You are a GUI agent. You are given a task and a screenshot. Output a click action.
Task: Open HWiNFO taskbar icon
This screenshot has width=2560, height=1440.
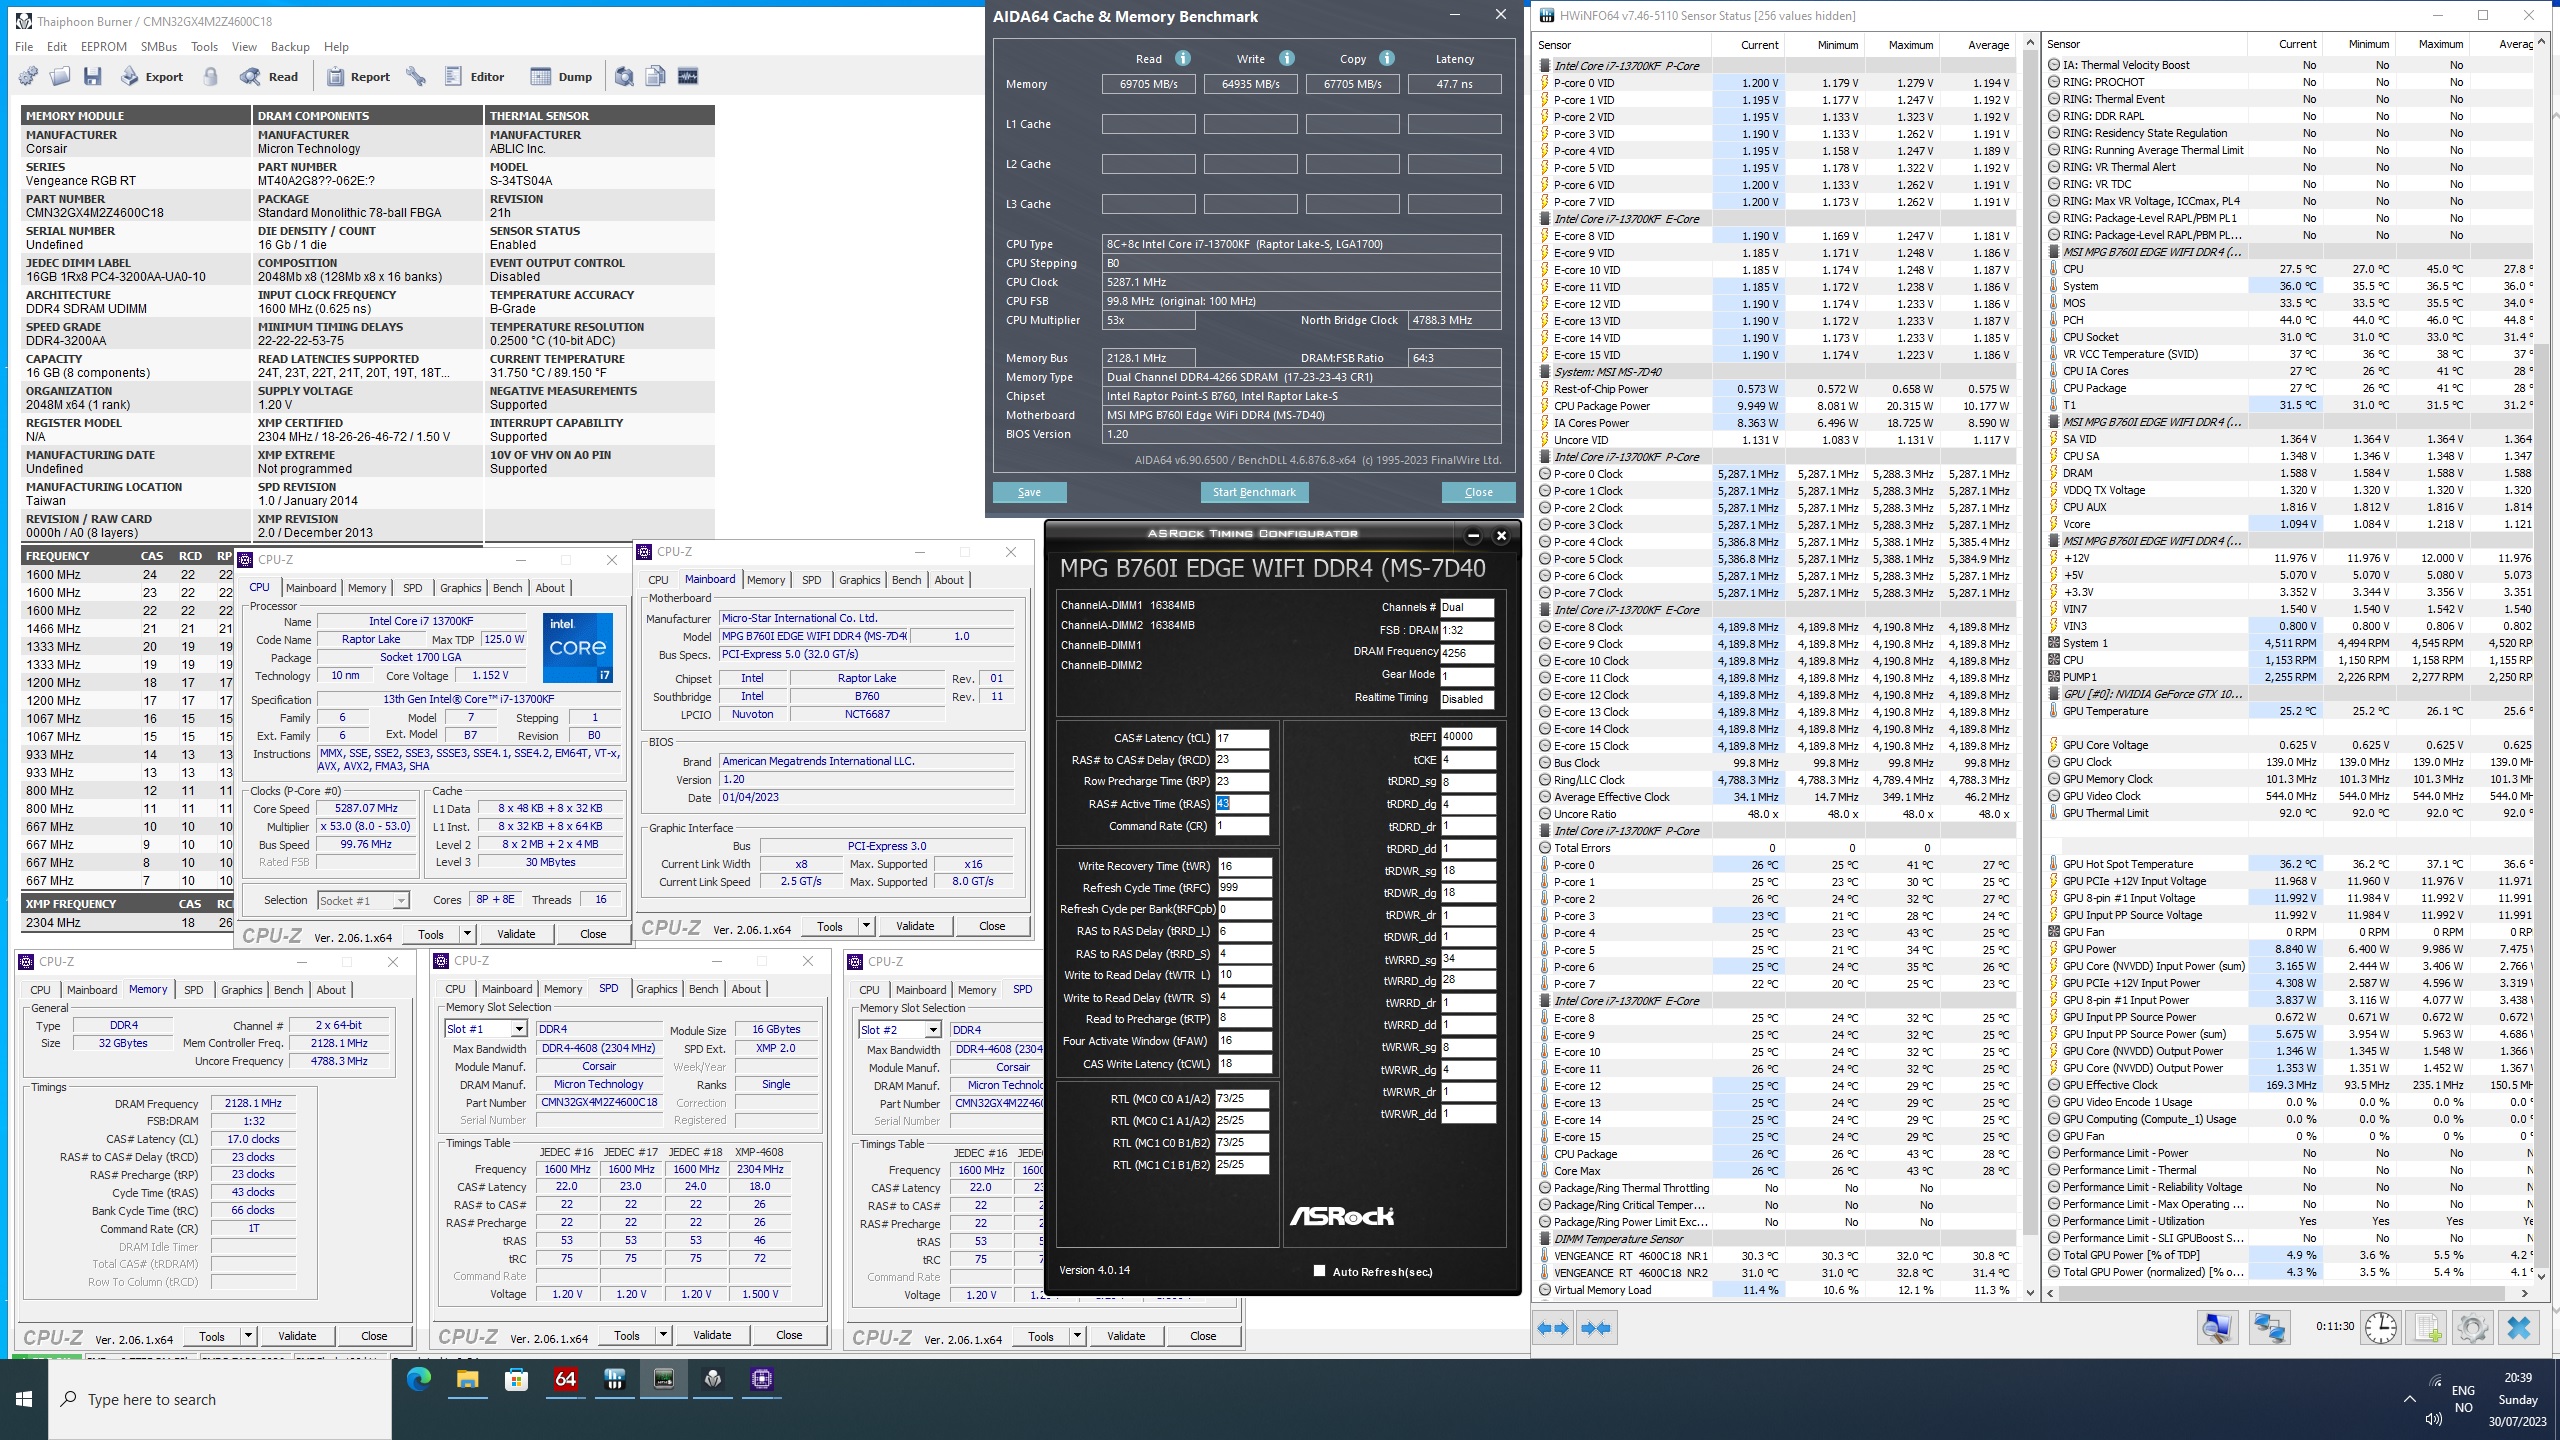[615, 1380]
